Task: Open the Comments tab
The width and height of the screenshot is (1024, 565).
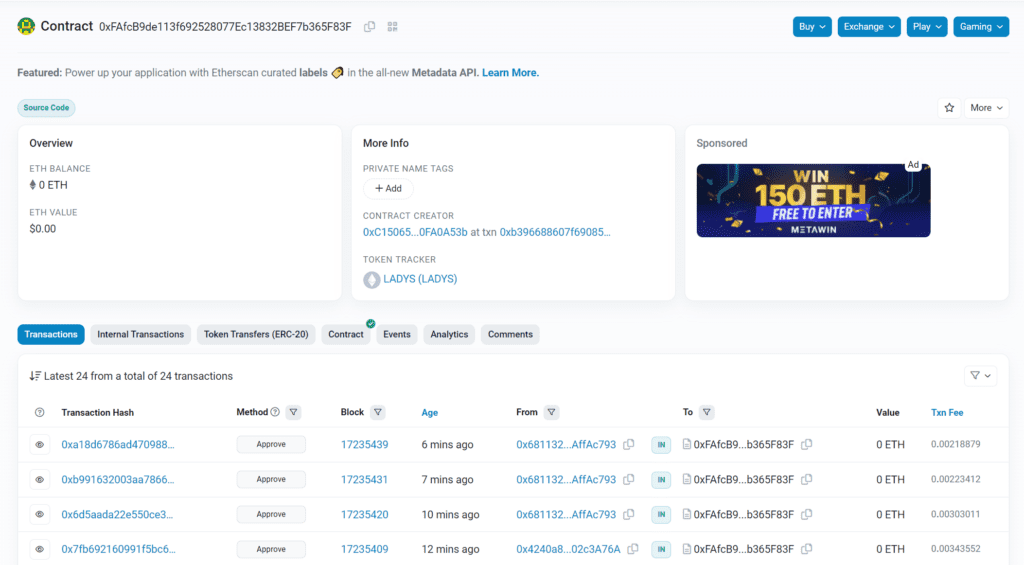Action: coord(510,334)
